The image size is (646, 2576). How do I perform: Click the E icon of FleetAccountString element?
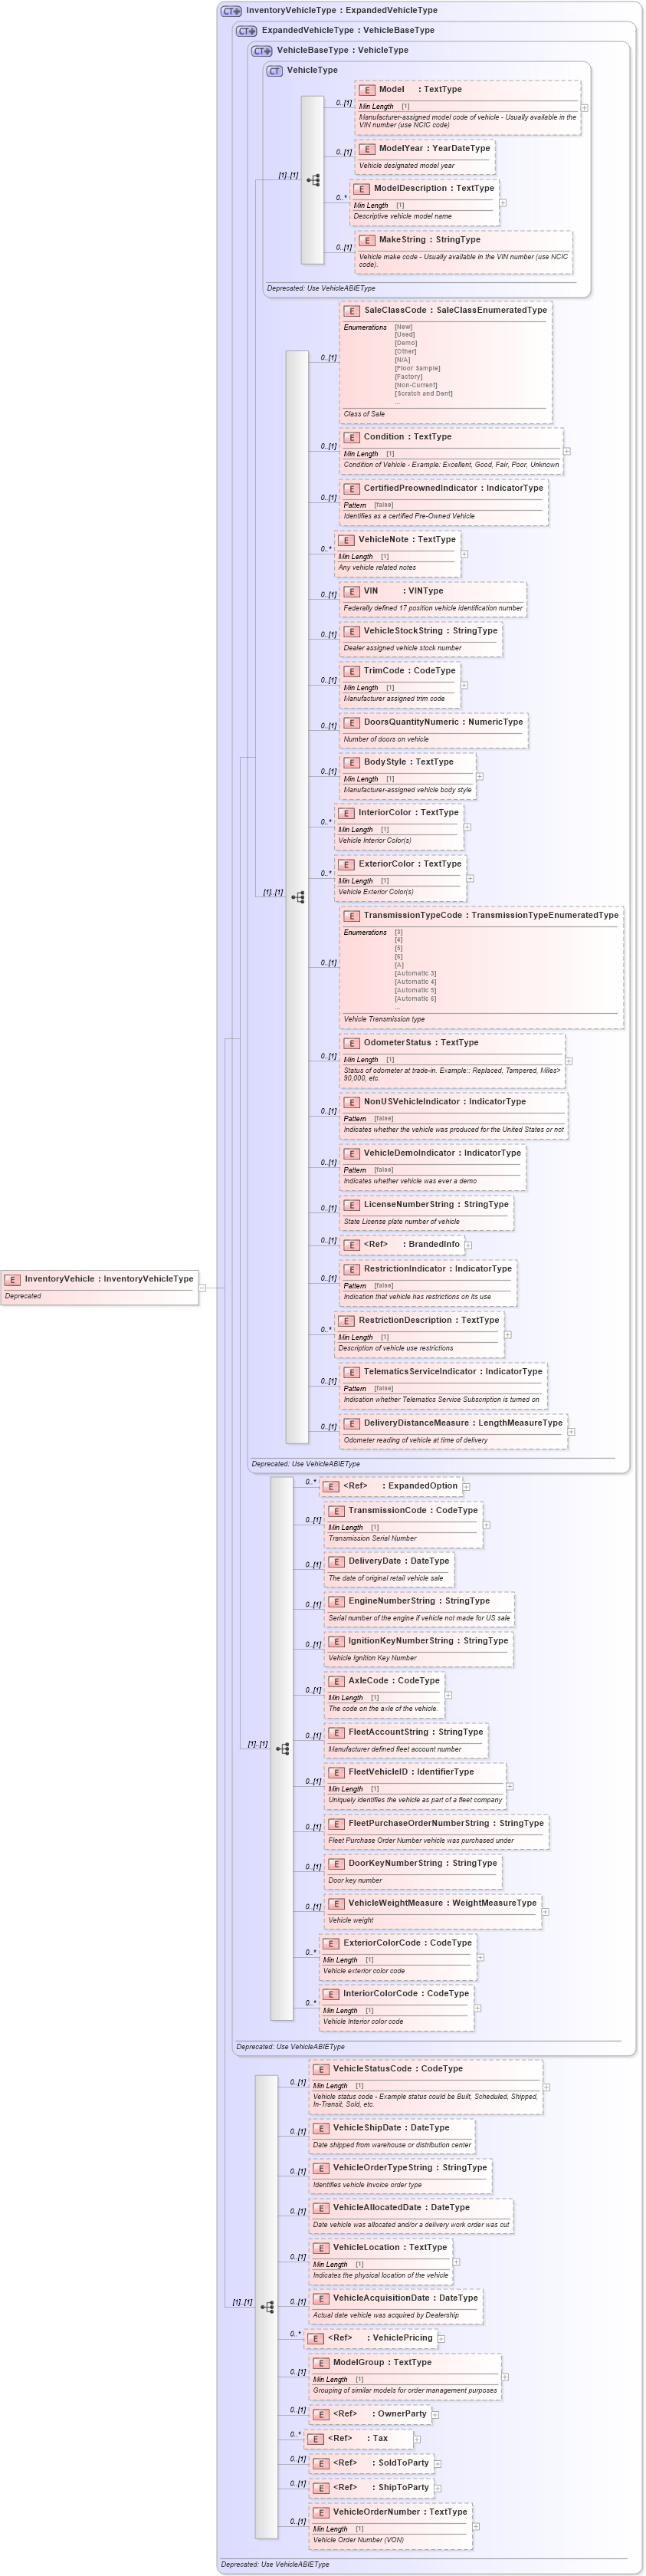pos(337,1732)
